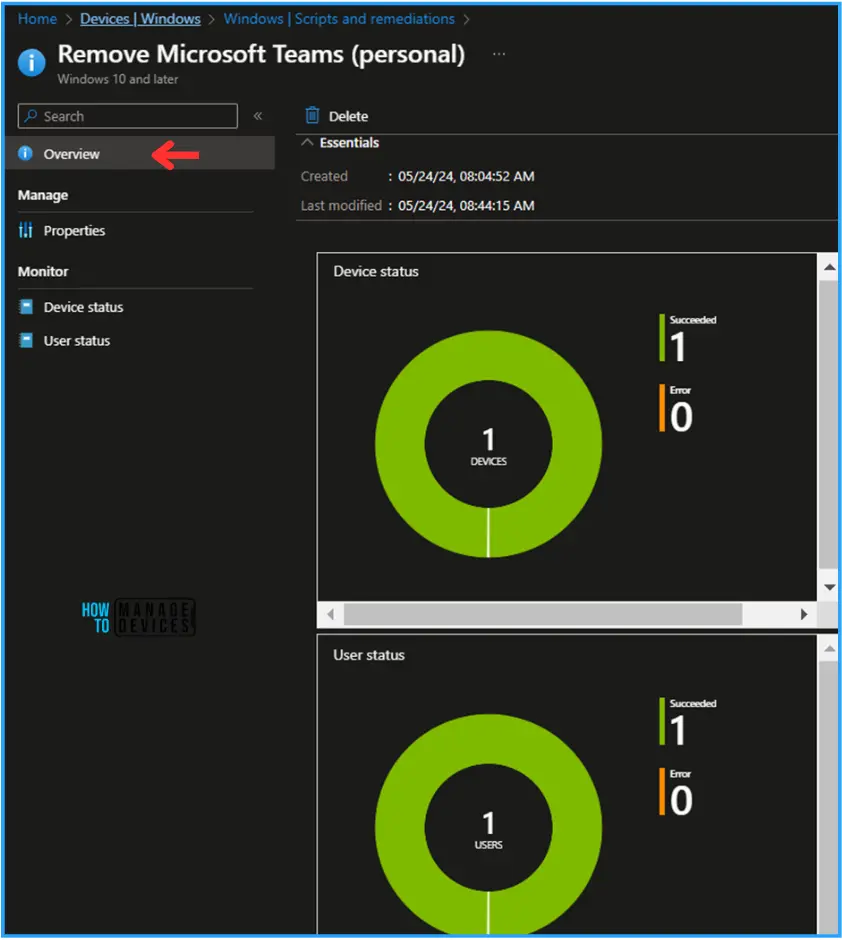This screenshot has width=842, height=940.
Task: Click the User status sidebar icon
Action: (x=26, y=341)
